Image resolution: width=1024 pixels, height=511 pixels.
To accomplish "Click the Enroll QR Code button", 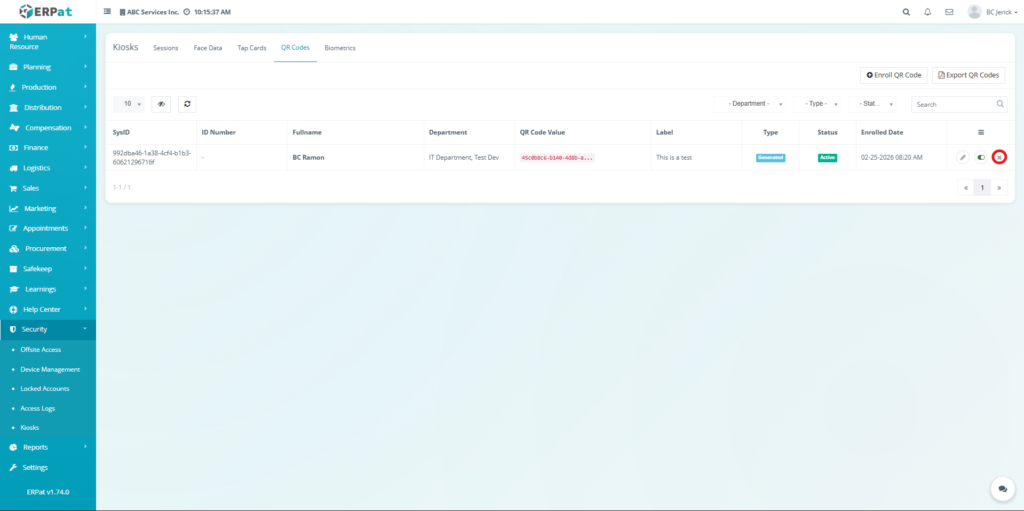I will (893, 75).
